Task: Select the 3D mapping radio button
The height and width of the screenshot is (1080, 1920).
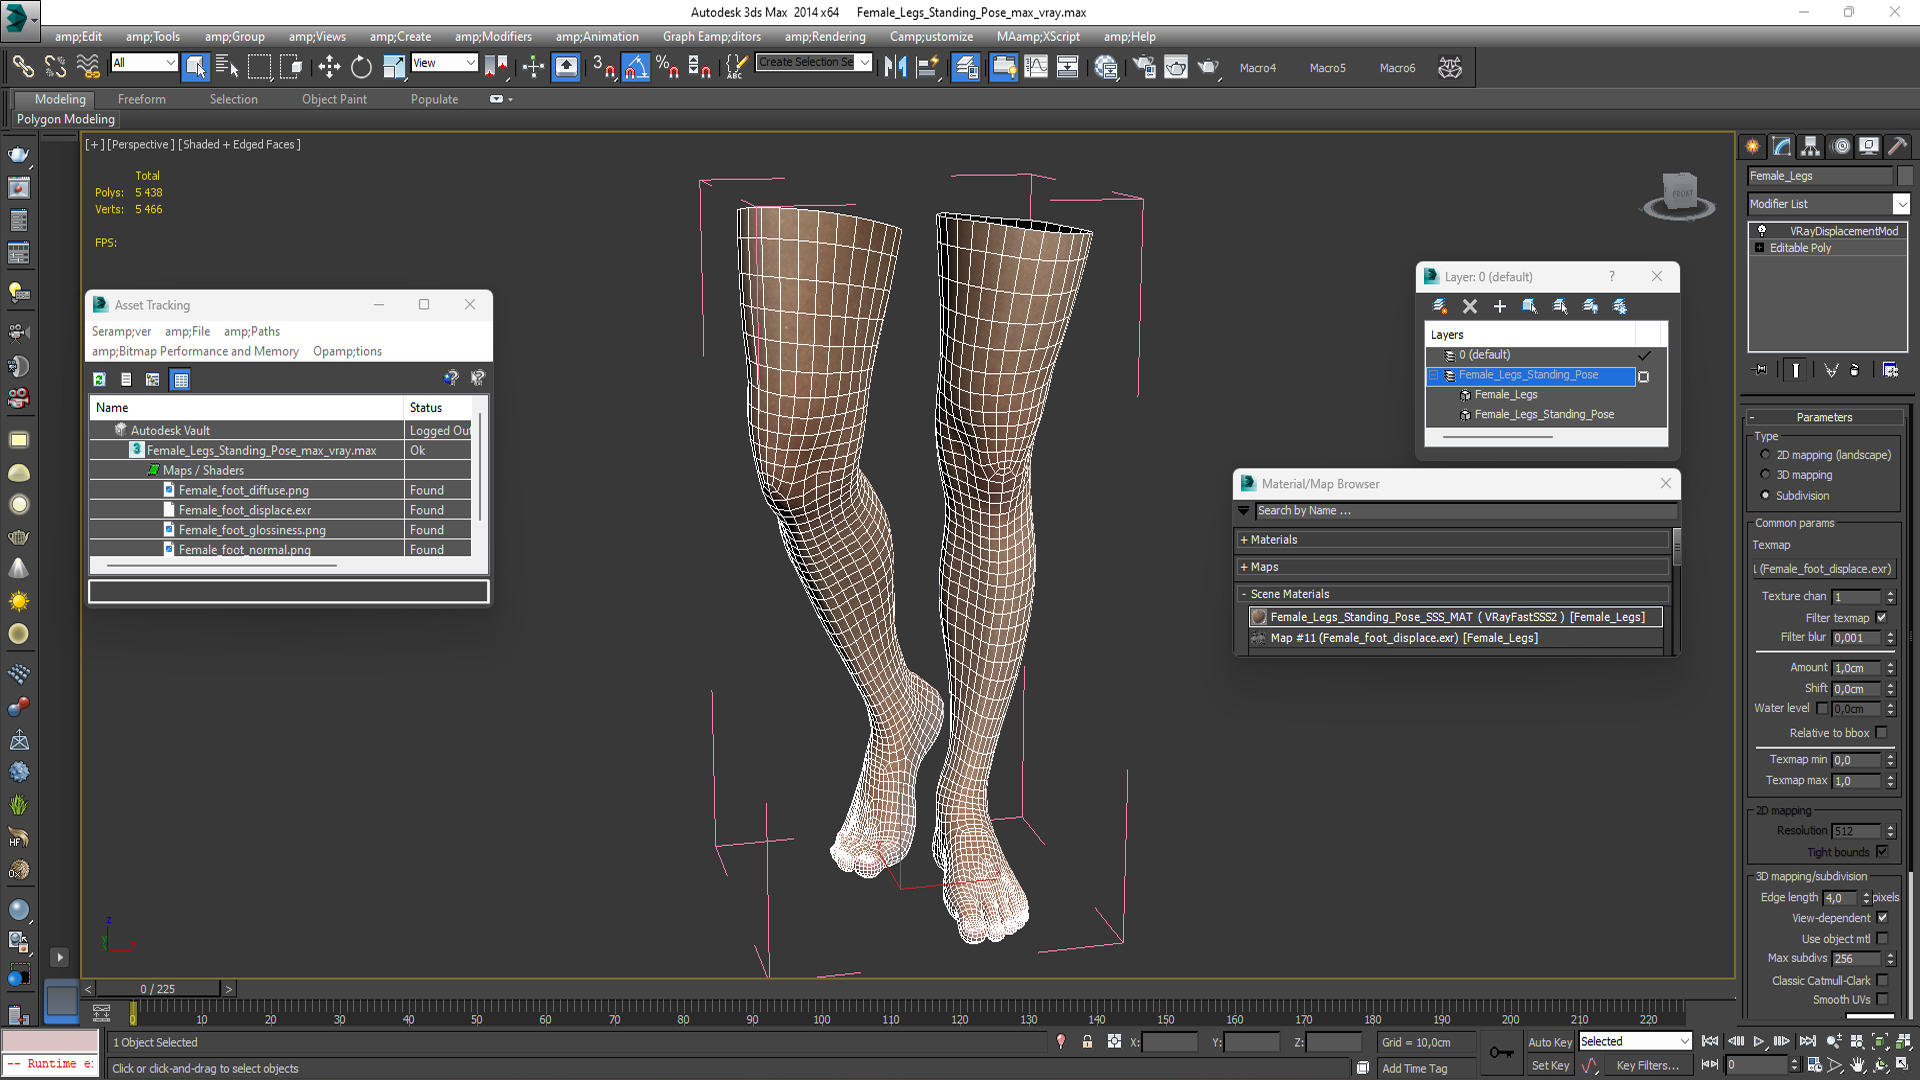Action: tap(1765, 475)
